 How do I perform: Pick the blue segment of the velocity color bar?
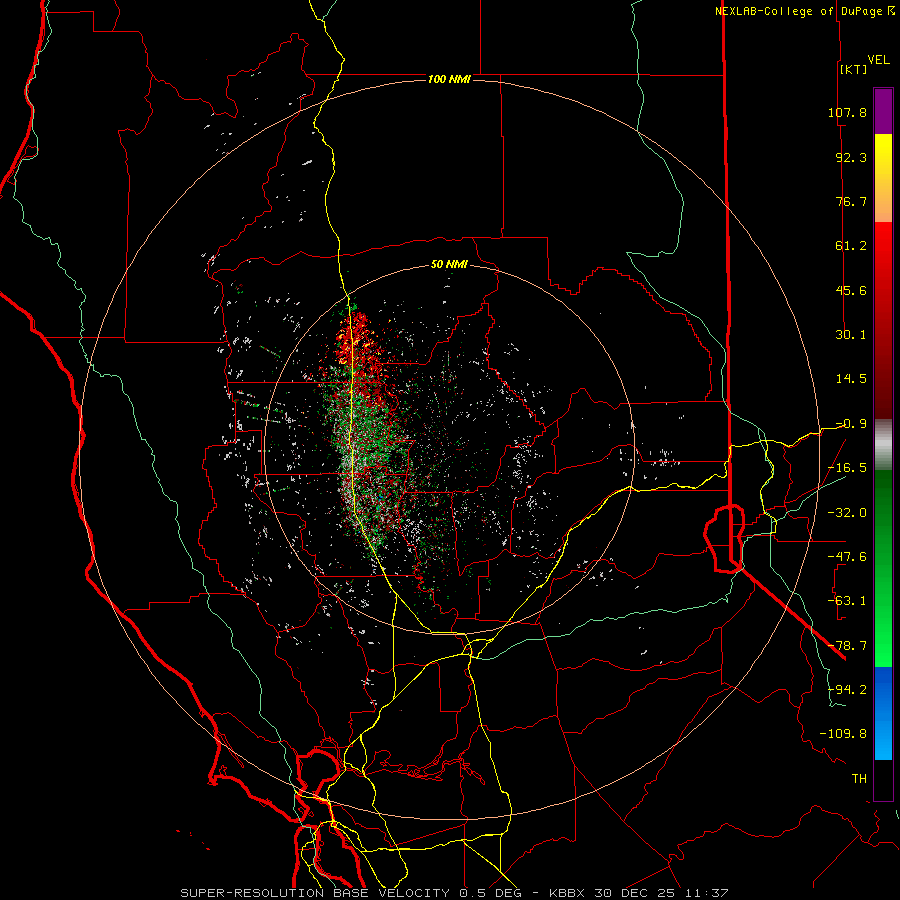click(883, 713)
